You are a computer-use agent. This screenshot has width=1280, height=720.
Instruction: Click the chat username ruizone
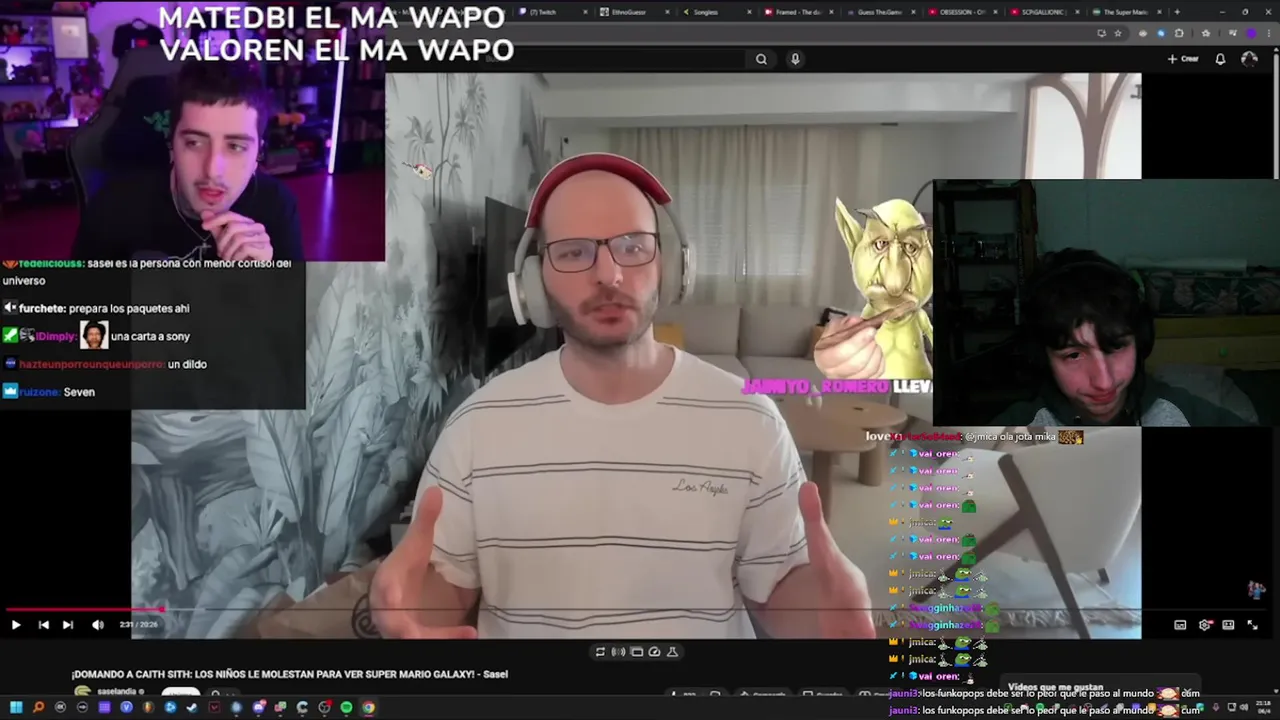(39, 392)
